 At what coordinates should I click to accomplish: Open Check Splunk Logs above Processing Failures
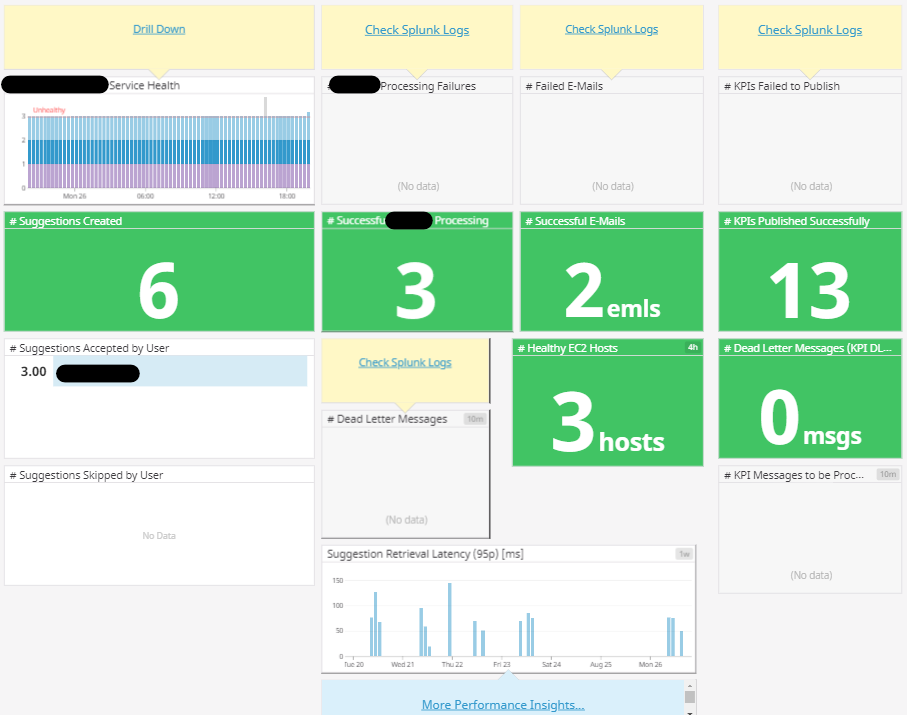point(416,30)
